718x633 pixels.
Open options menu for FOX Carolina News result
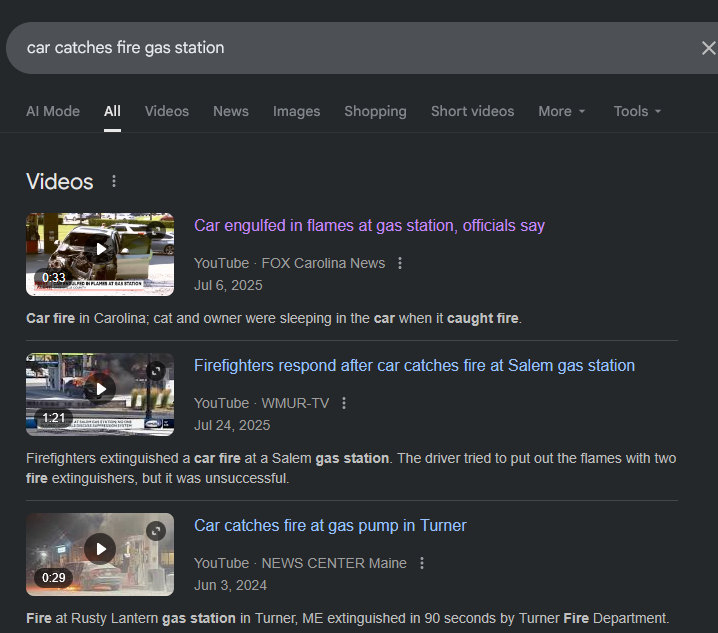(x=400, y=263)
